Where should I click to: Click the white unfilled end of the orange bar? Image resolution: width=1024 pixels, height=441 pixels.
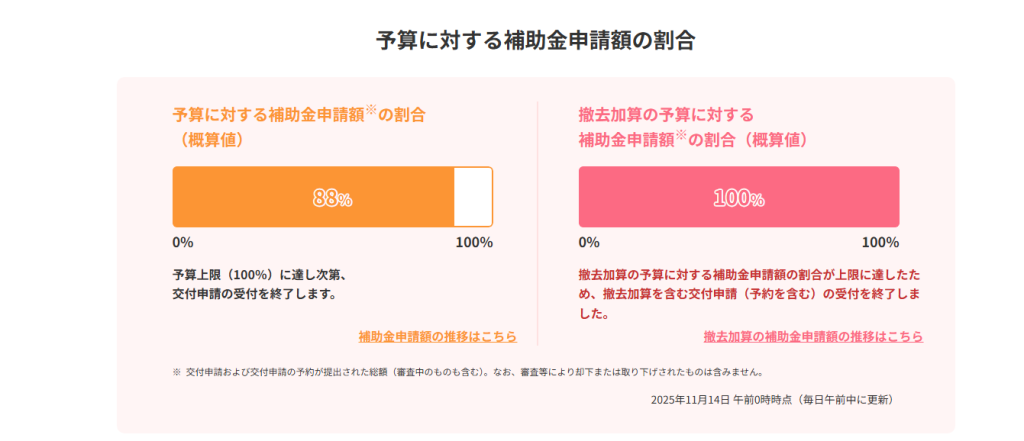click(x=473, y=197)
